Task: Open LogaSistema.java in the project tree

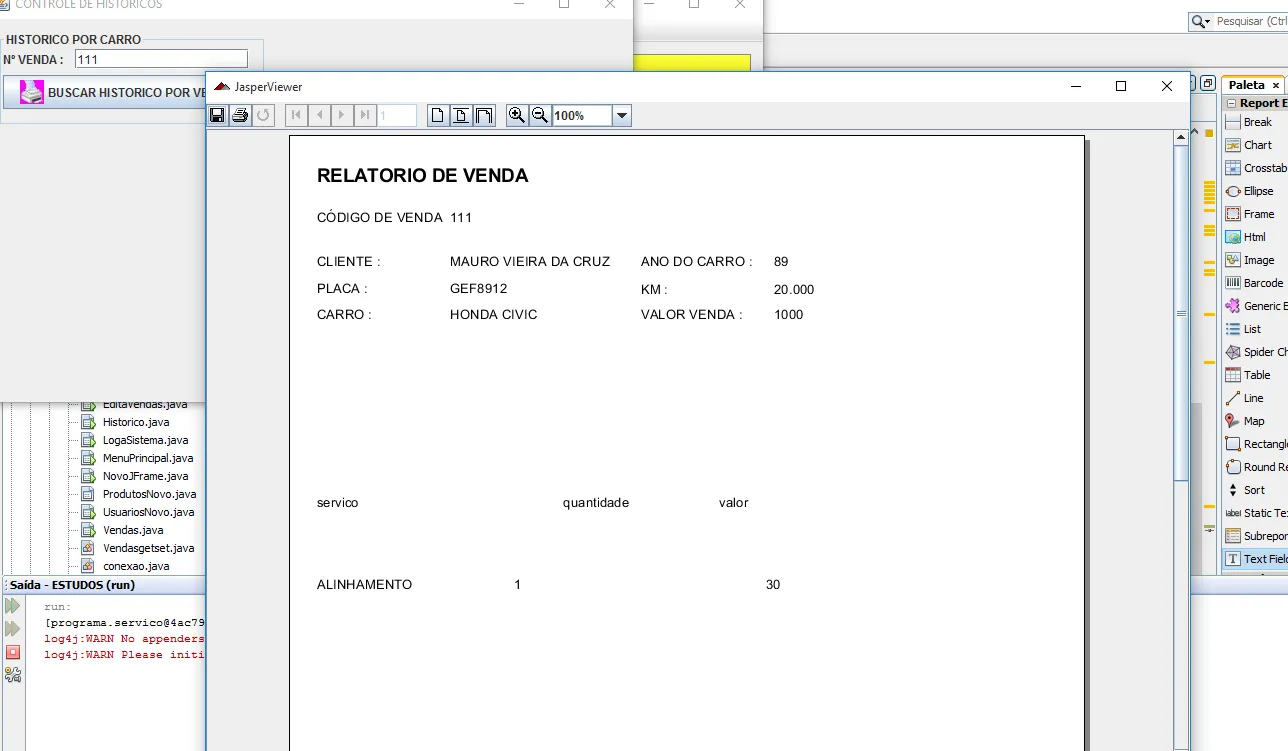Action: pyautogui.click(x=145, y=440)
